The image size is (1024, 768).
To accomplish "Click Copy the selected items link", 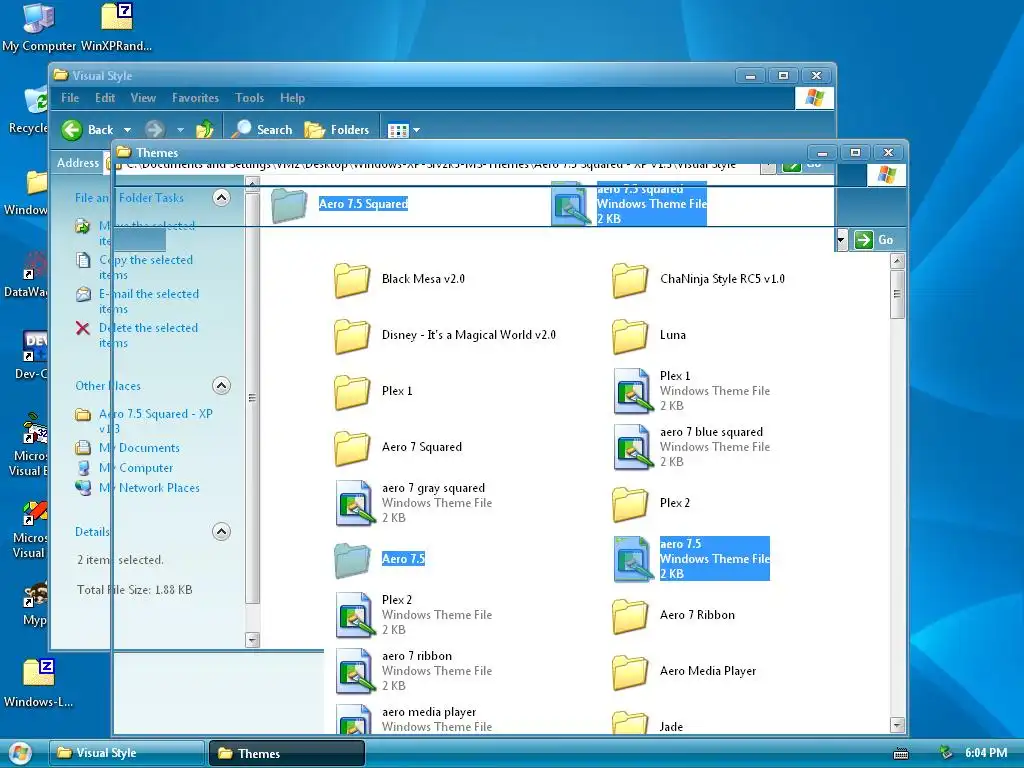I will (x=146, y=267).
